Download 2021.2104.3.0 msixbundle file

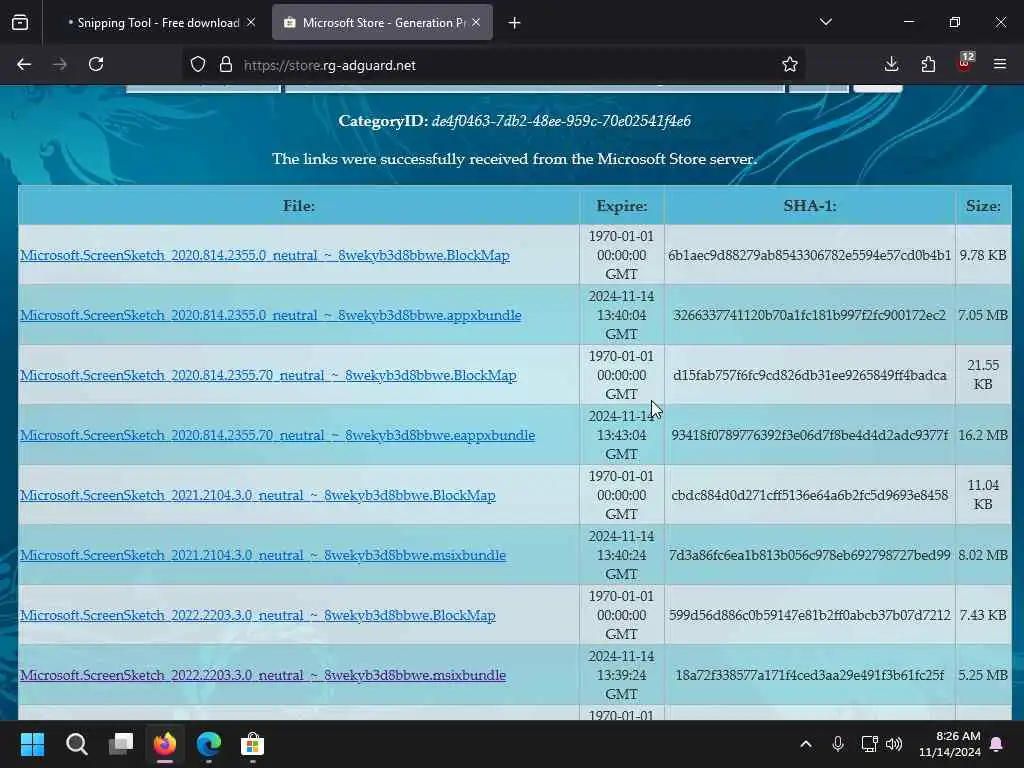click(263, 555)
